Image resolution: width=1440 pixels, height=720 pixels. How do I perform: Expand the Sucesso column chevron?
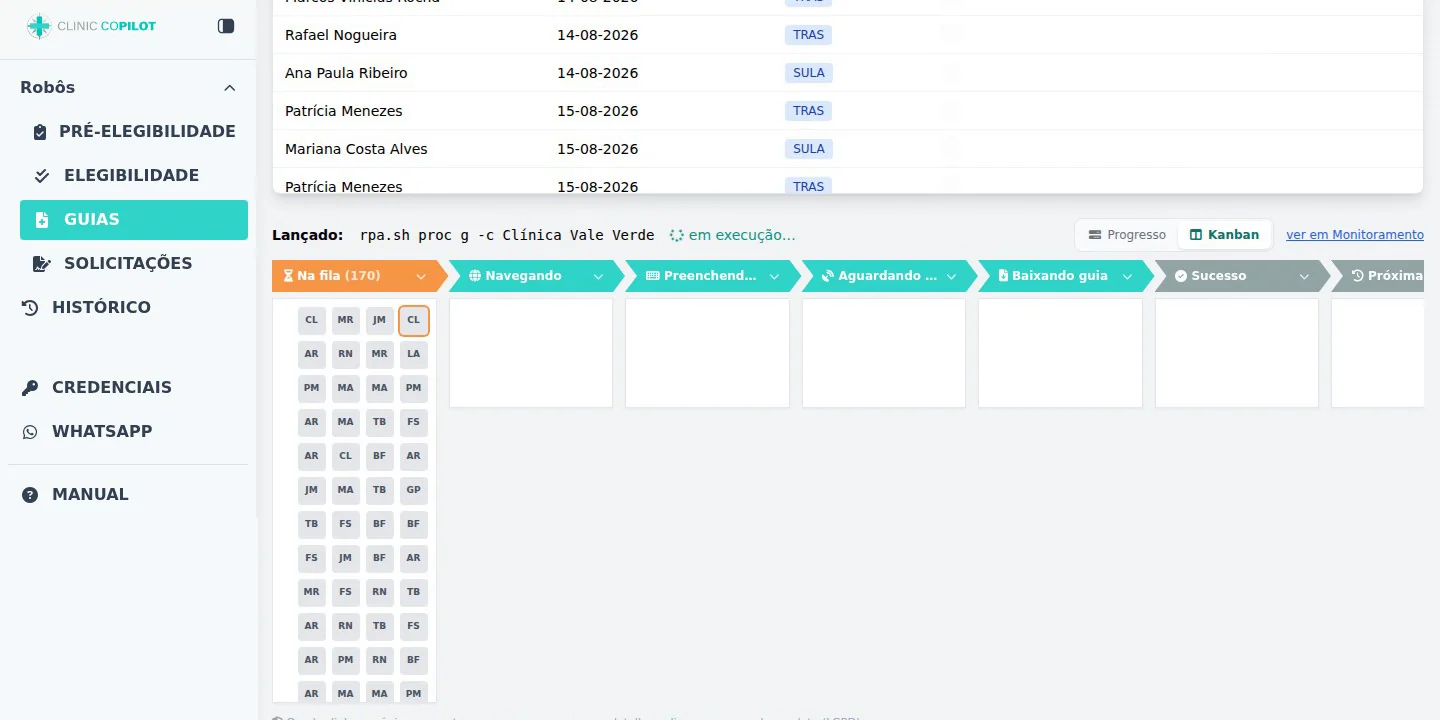(1304, 277)
